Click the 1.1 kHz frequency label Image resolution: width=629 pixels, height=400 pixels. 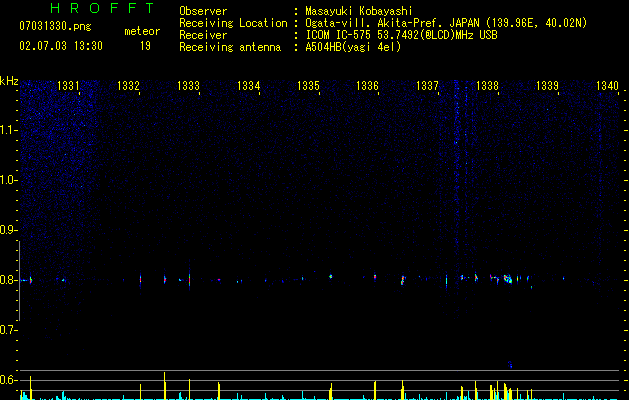(x=8, y=130)
